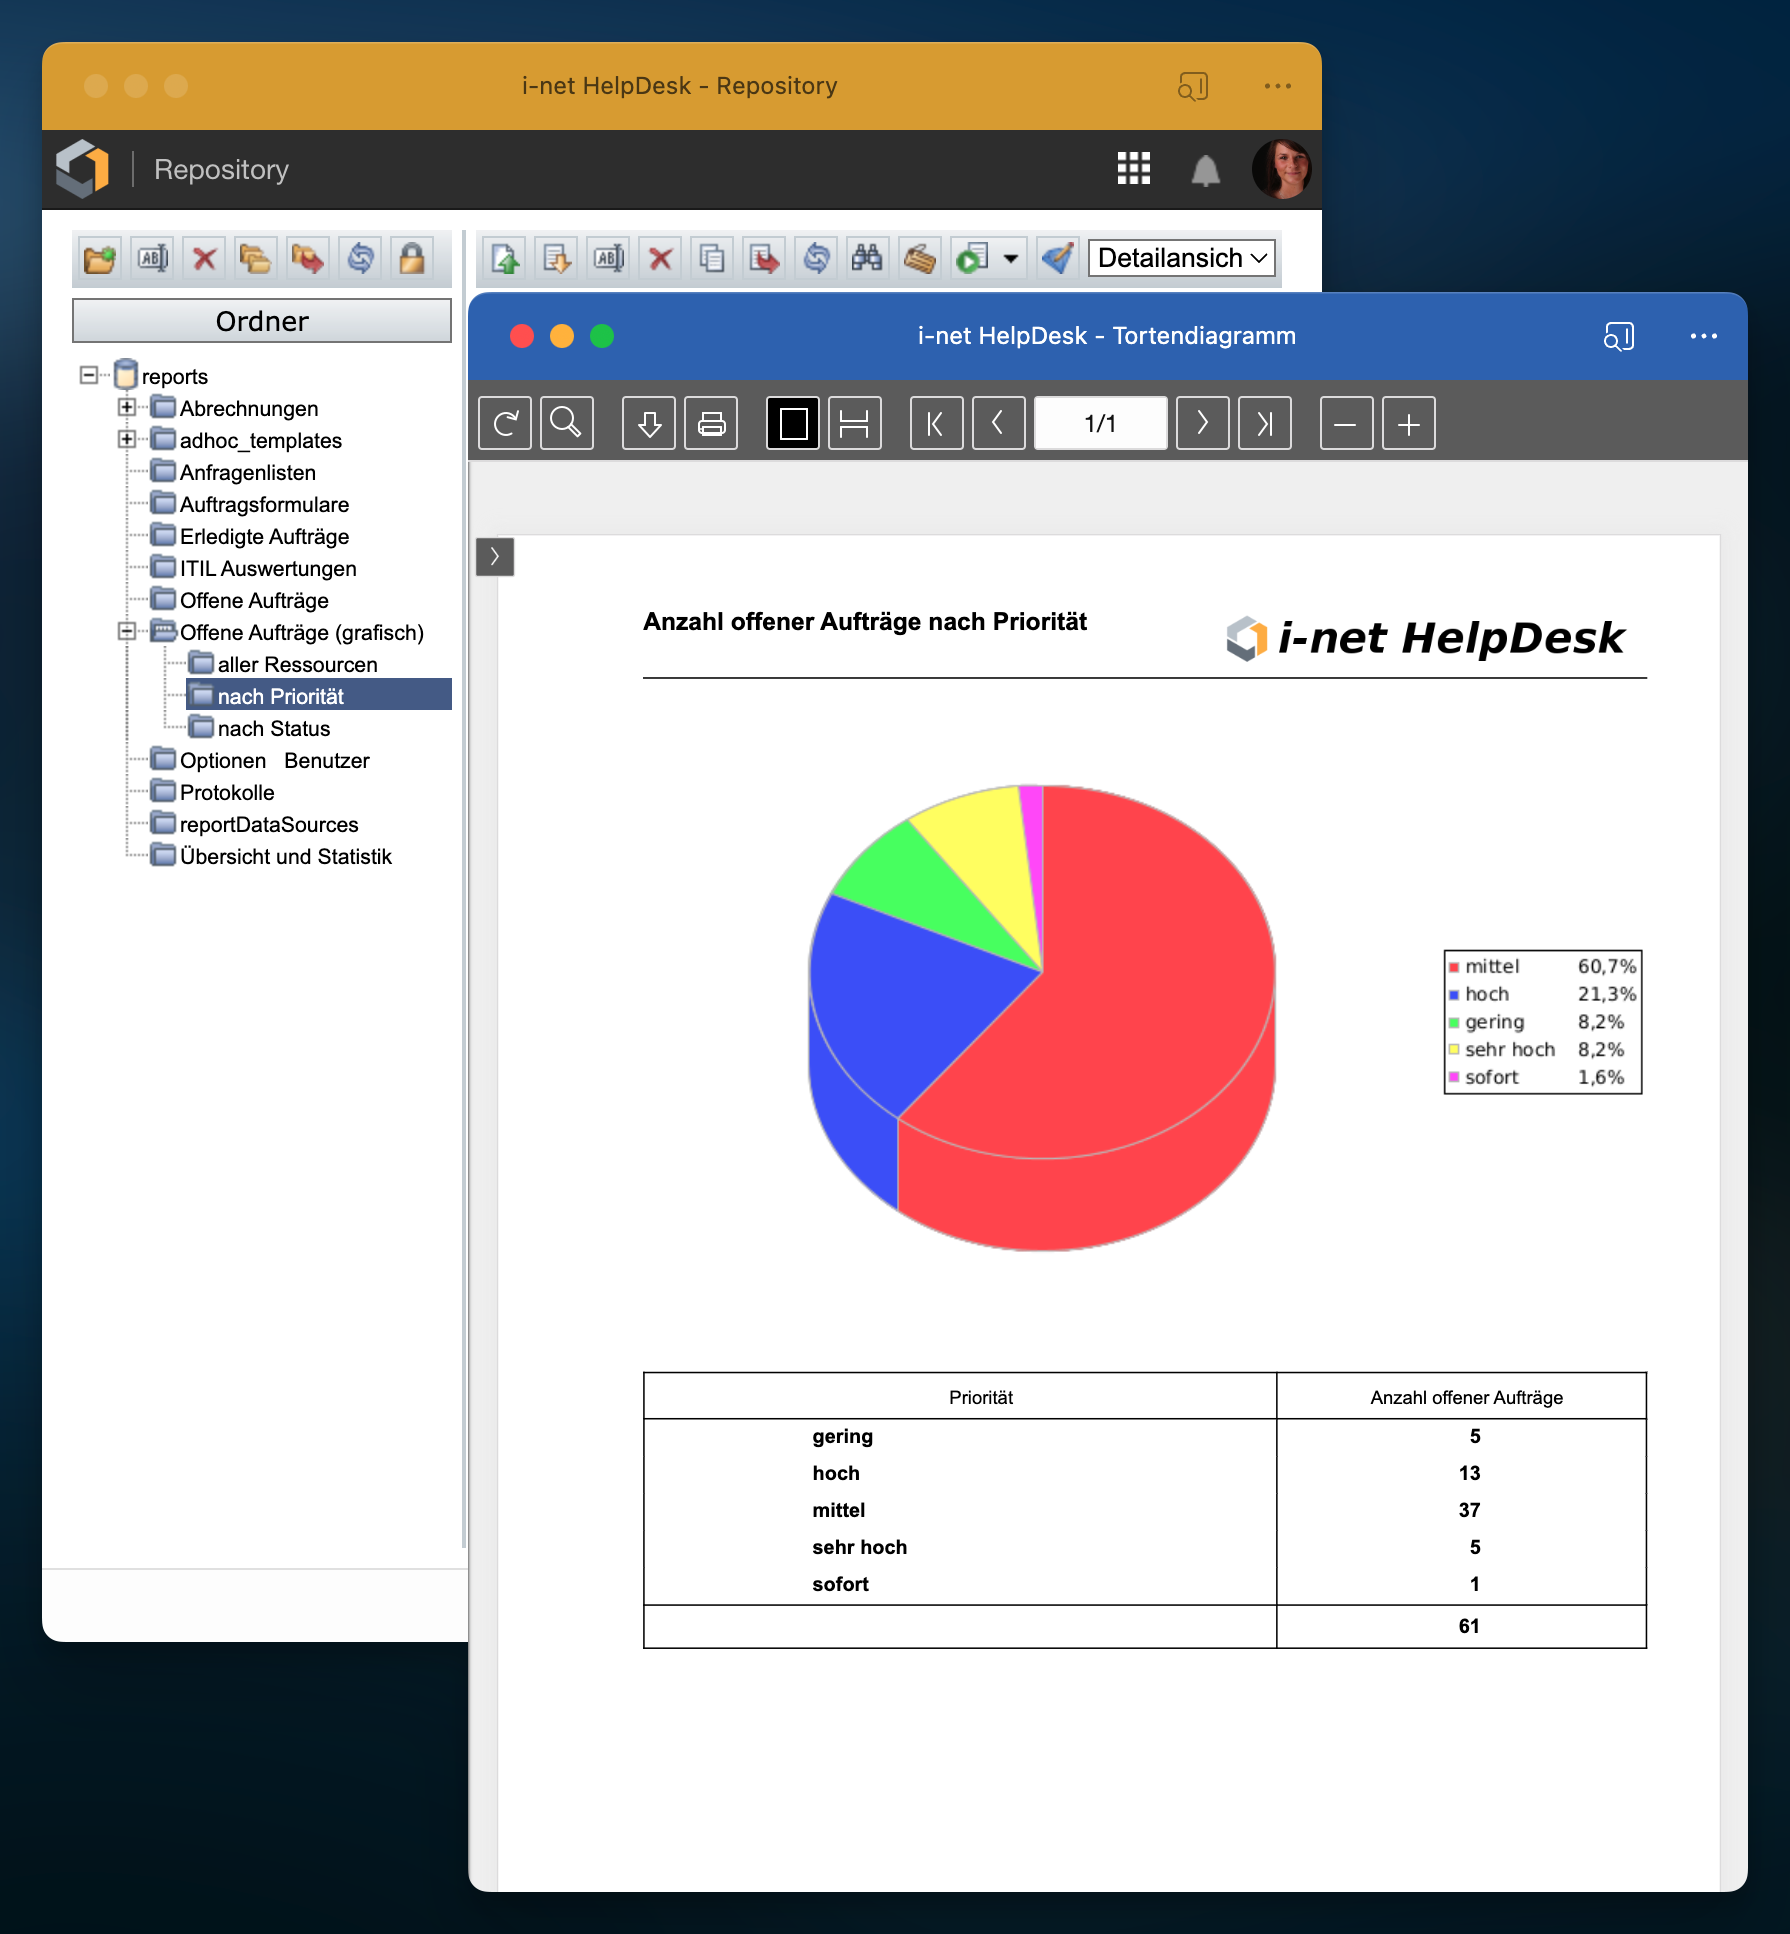Upload a report file icon
Screen dimensions: 1790x1934
504,259
